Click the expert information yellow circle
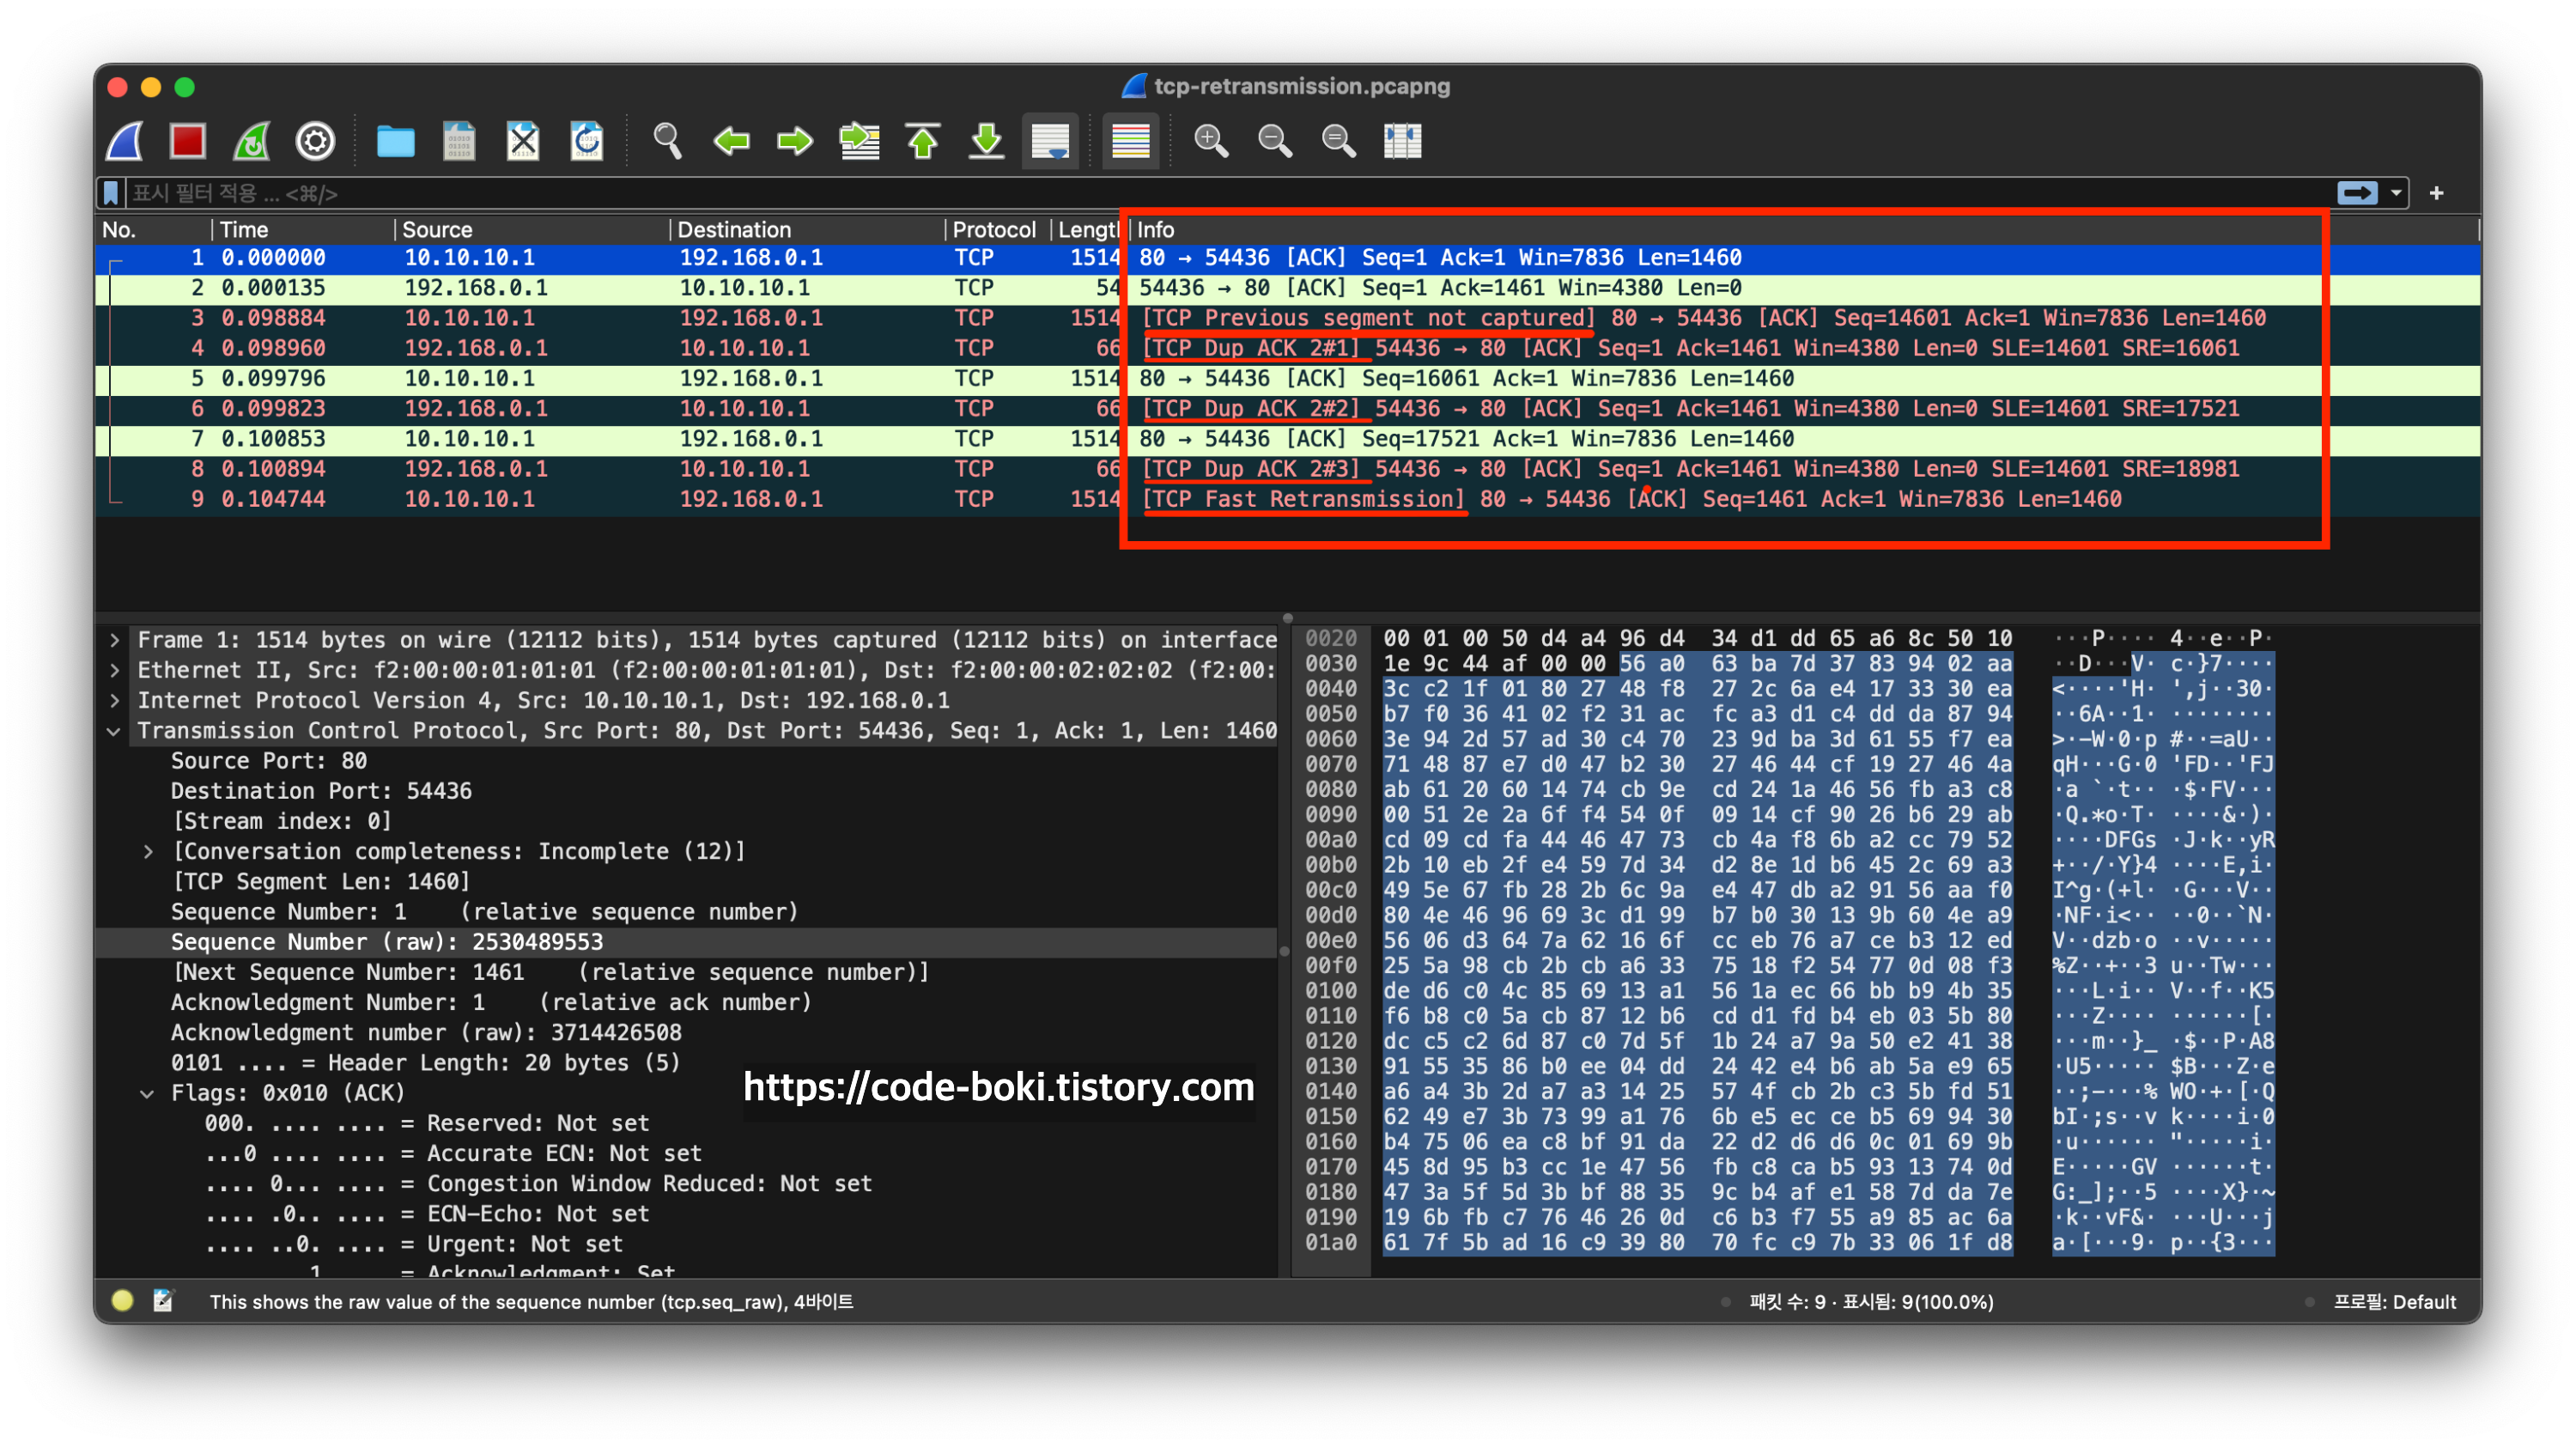The height and width of the screenshot is (1448, 2576). point(123,1300)
